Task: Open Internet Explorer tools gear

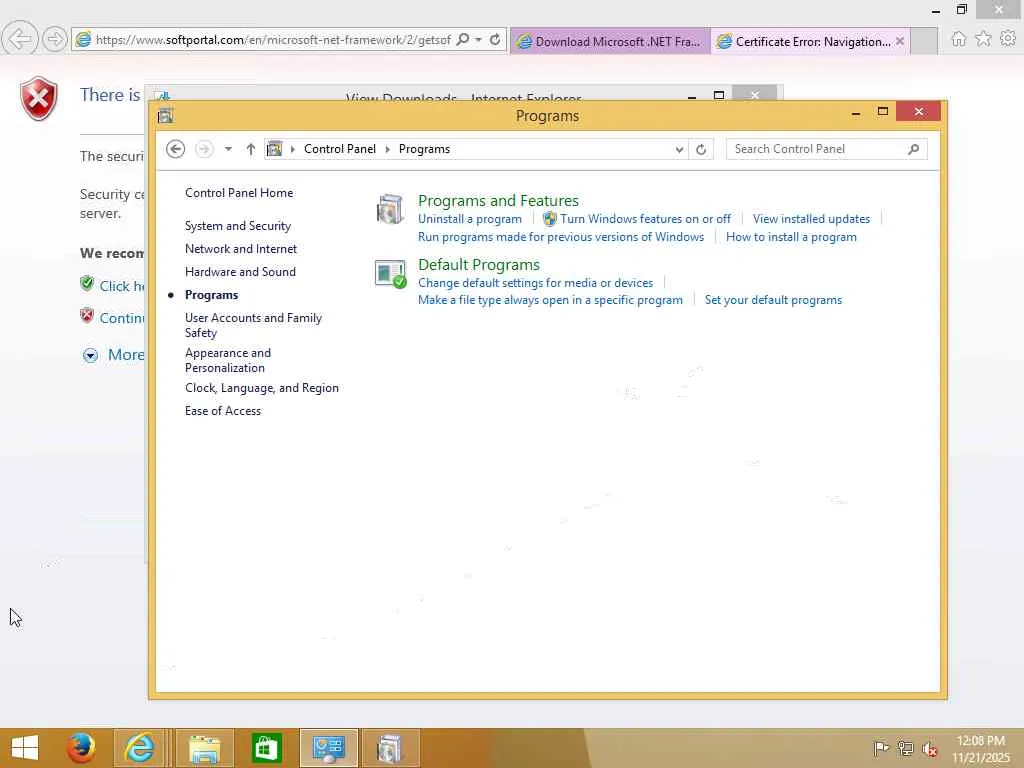Action: click(1008, 39)
